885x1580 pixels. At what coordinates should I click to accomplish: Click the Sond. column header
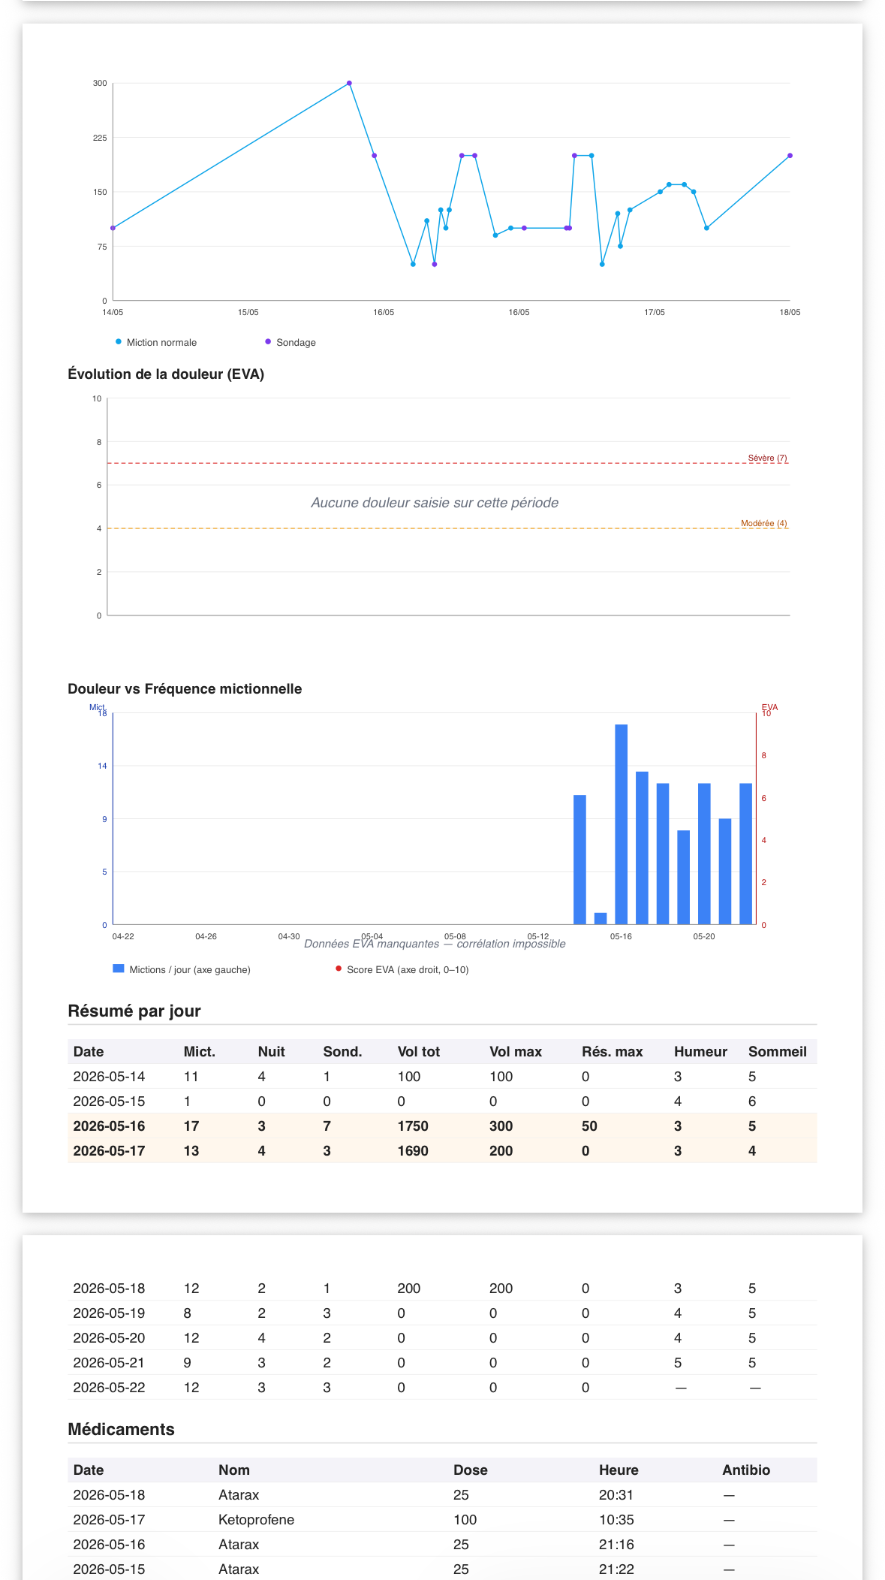click(x=342, y=1052)
